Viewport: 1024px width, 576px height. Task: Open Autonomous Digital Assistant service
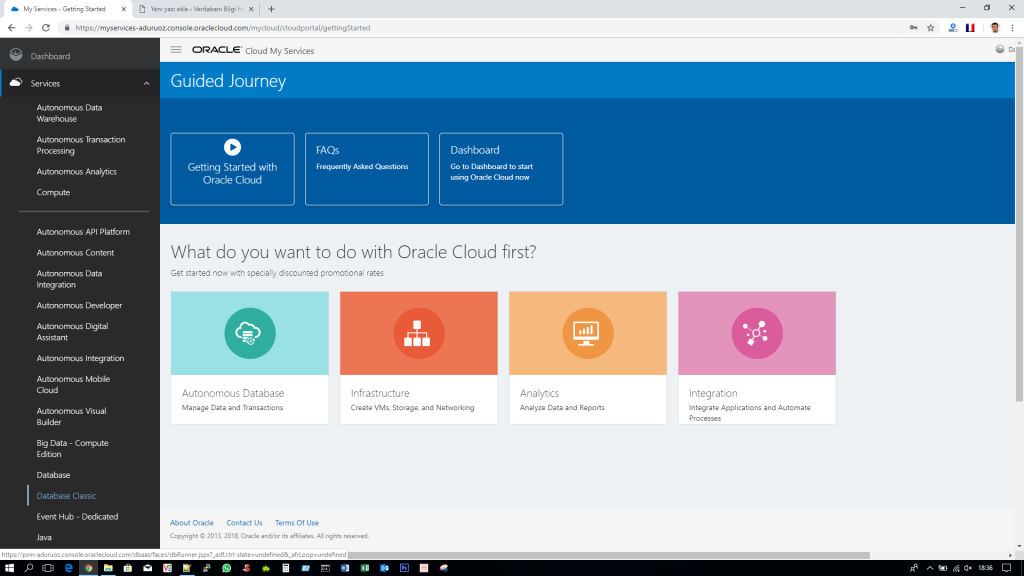coord(72,332)
